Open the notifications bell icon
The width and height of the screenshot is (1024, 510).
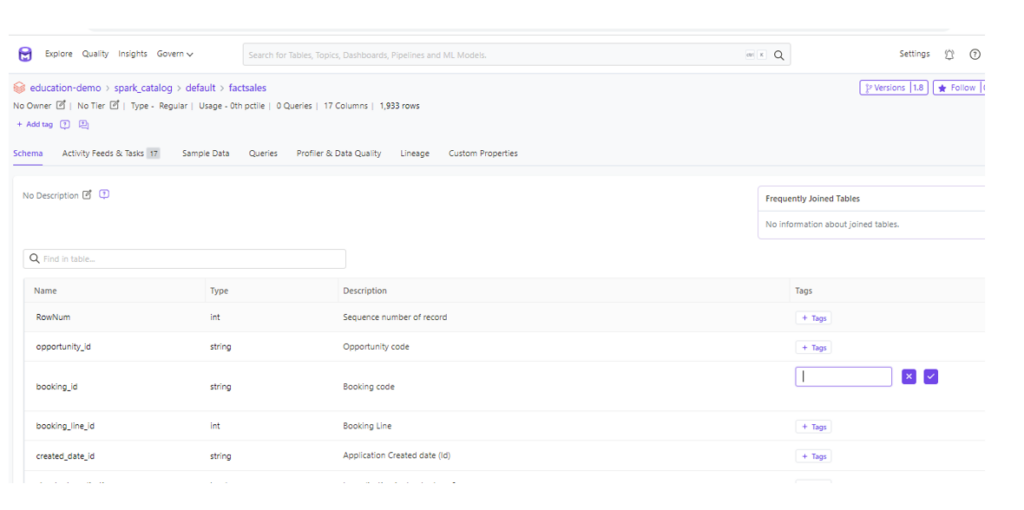coord(949,54)
